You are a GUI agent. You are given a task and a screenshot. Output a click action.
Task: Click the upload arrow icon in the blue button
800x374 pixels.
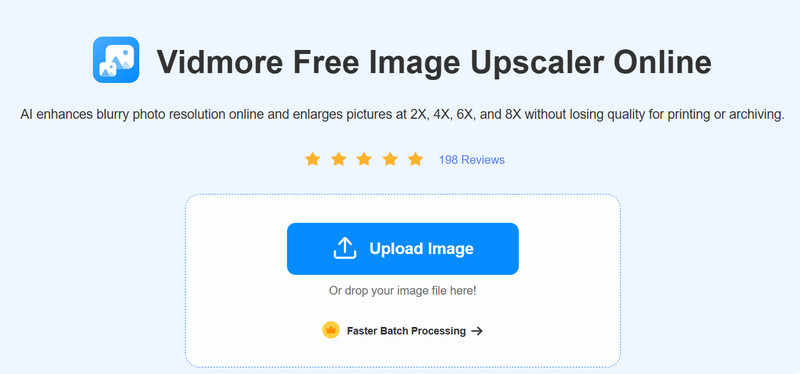tap(345, 248)
